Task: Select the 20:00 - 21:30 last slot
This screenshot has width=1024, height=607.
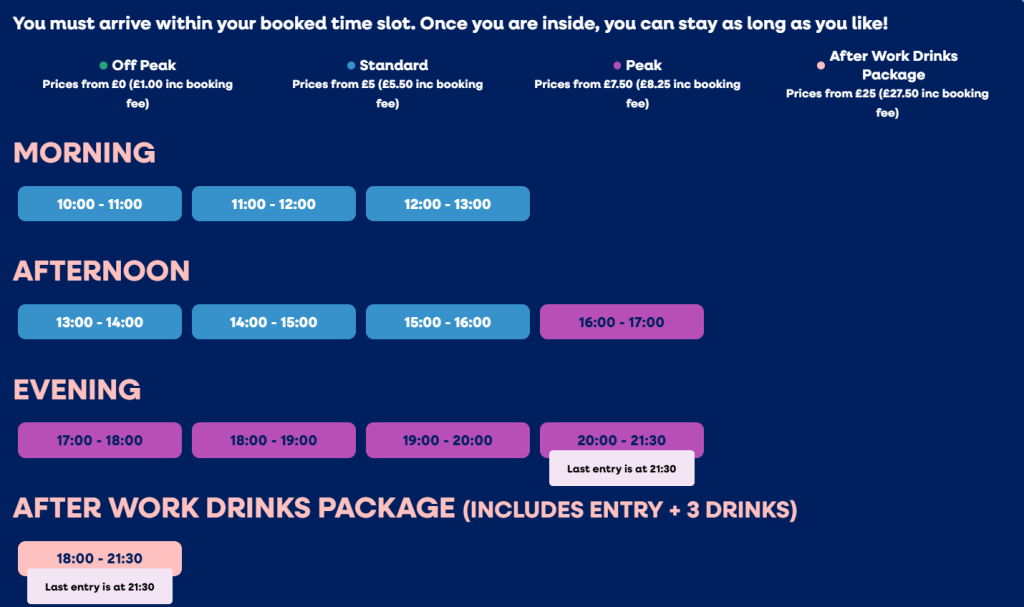Action: [621, 438]
